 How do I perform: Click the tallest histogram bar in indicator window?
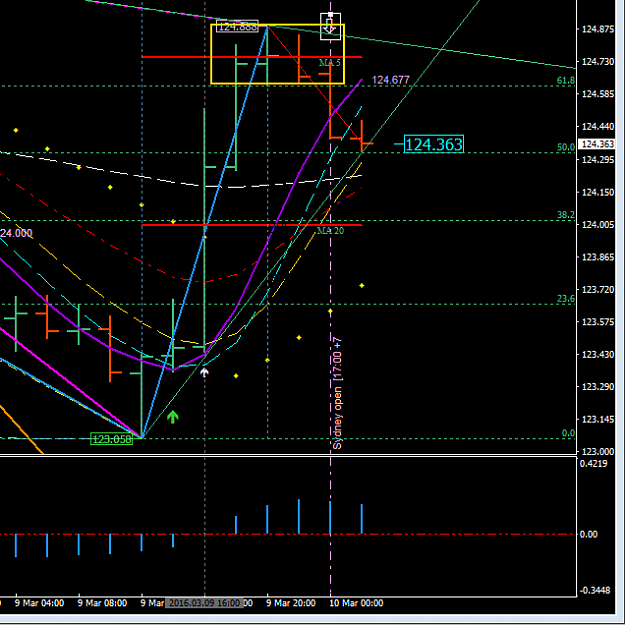coord(299,517)
